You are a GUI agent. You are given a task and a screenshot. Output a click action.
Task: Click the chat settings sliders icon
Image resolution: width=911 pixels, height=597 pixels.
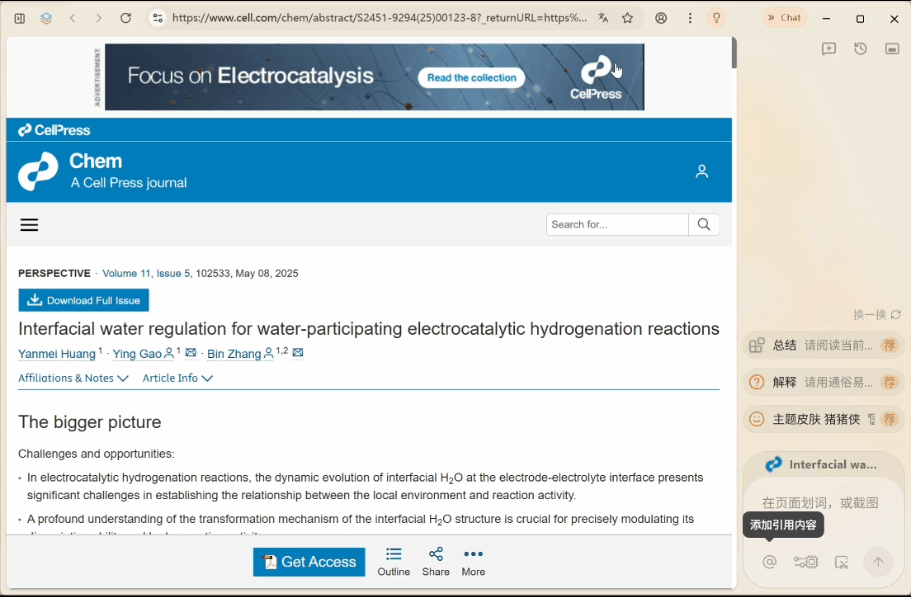[x=806, y=562]
